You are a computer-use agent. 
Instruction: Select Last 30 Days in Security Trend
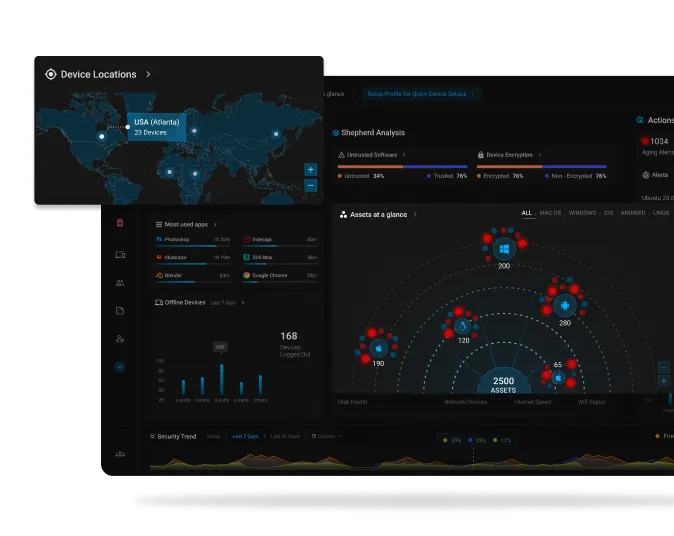[285, 436]
